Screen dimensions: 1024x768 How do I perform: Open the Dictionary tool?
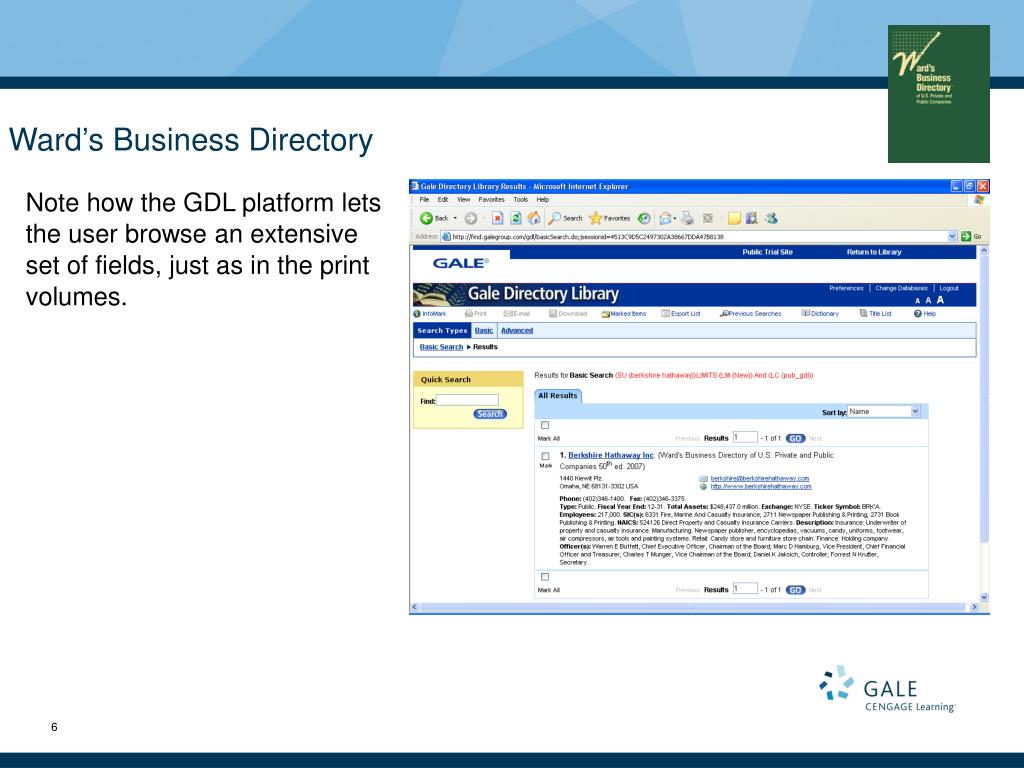tap(820, 313)
